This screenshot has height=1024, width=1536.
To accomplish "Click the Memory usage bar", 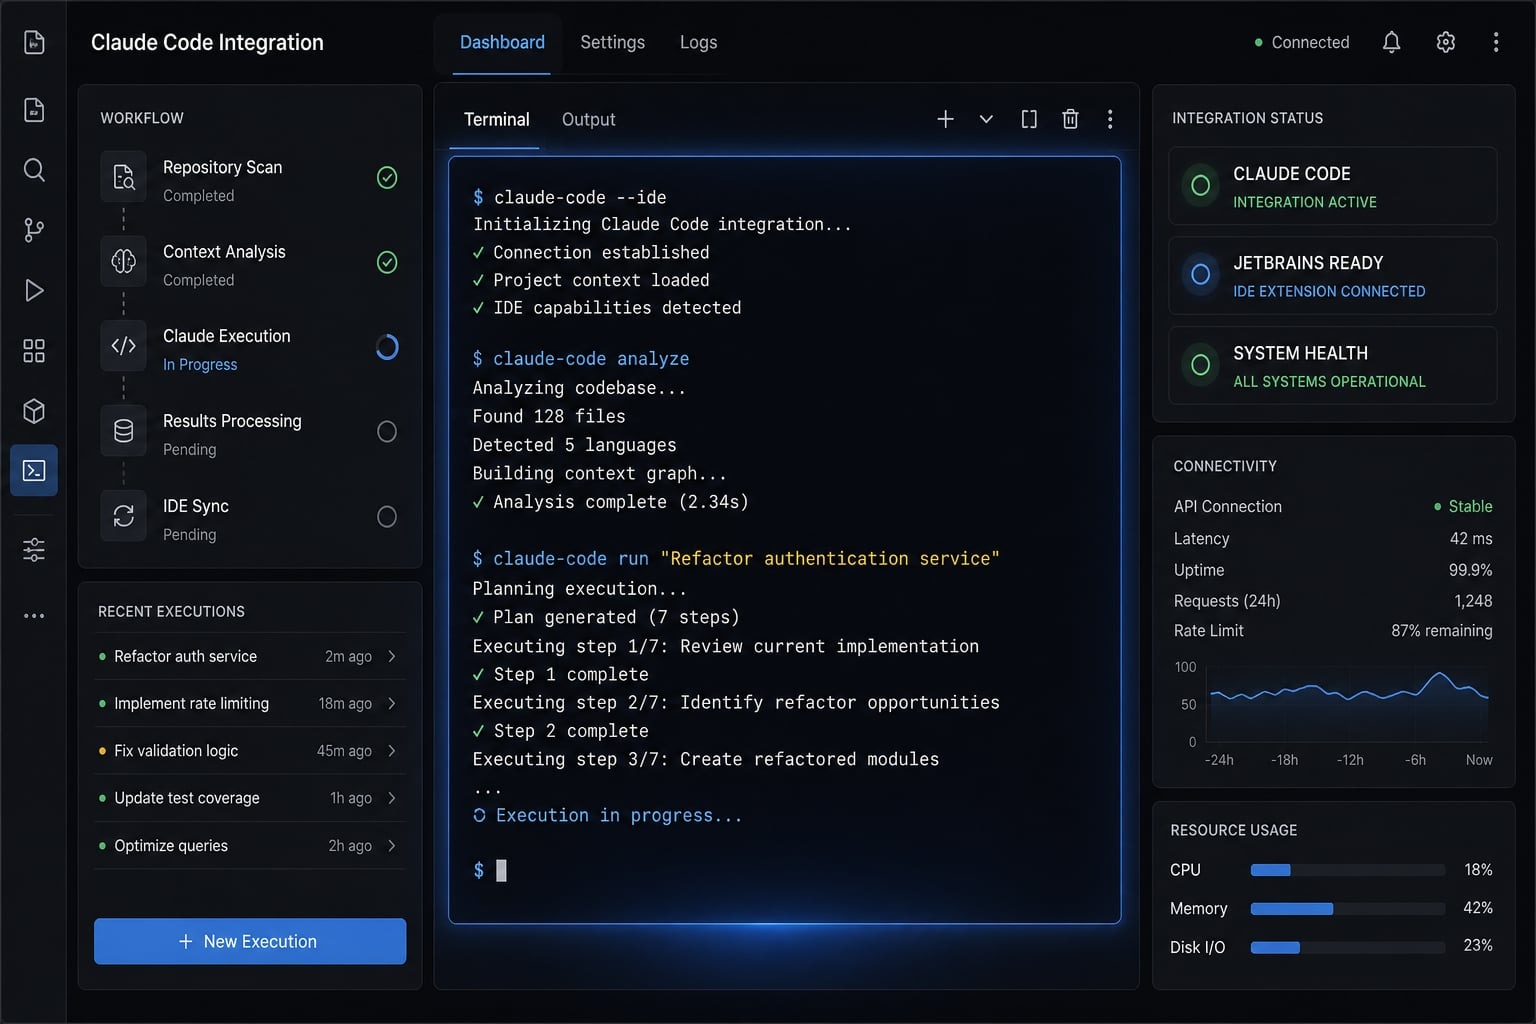I will coord(1347,908).
